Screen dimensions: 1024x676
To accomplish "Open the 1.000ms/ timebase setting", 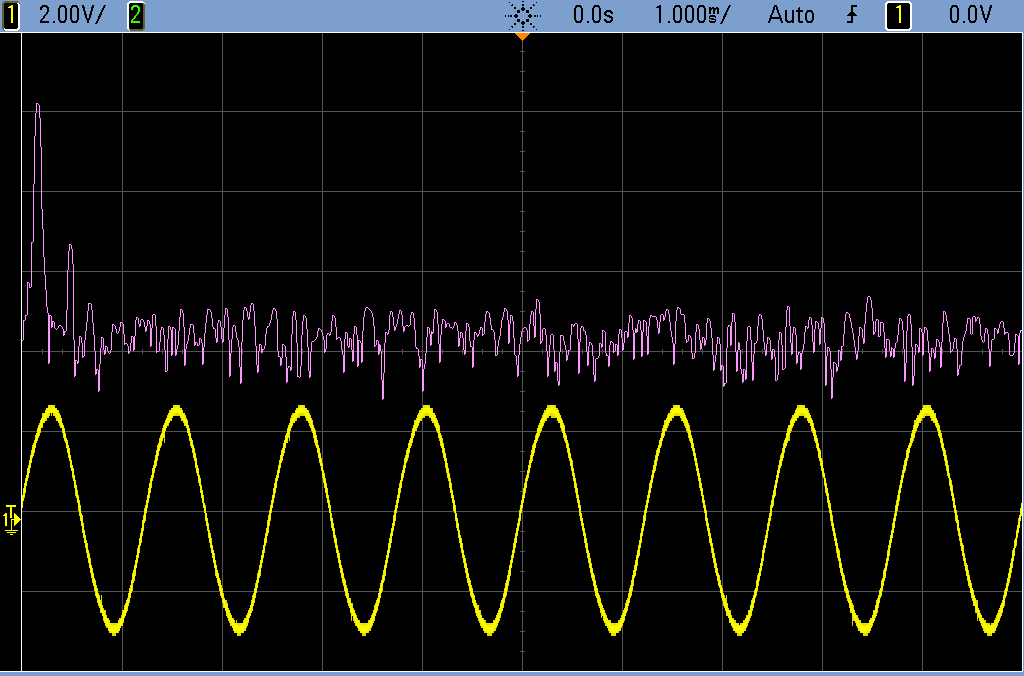I will pyautogui.click(x=692, y=15).
